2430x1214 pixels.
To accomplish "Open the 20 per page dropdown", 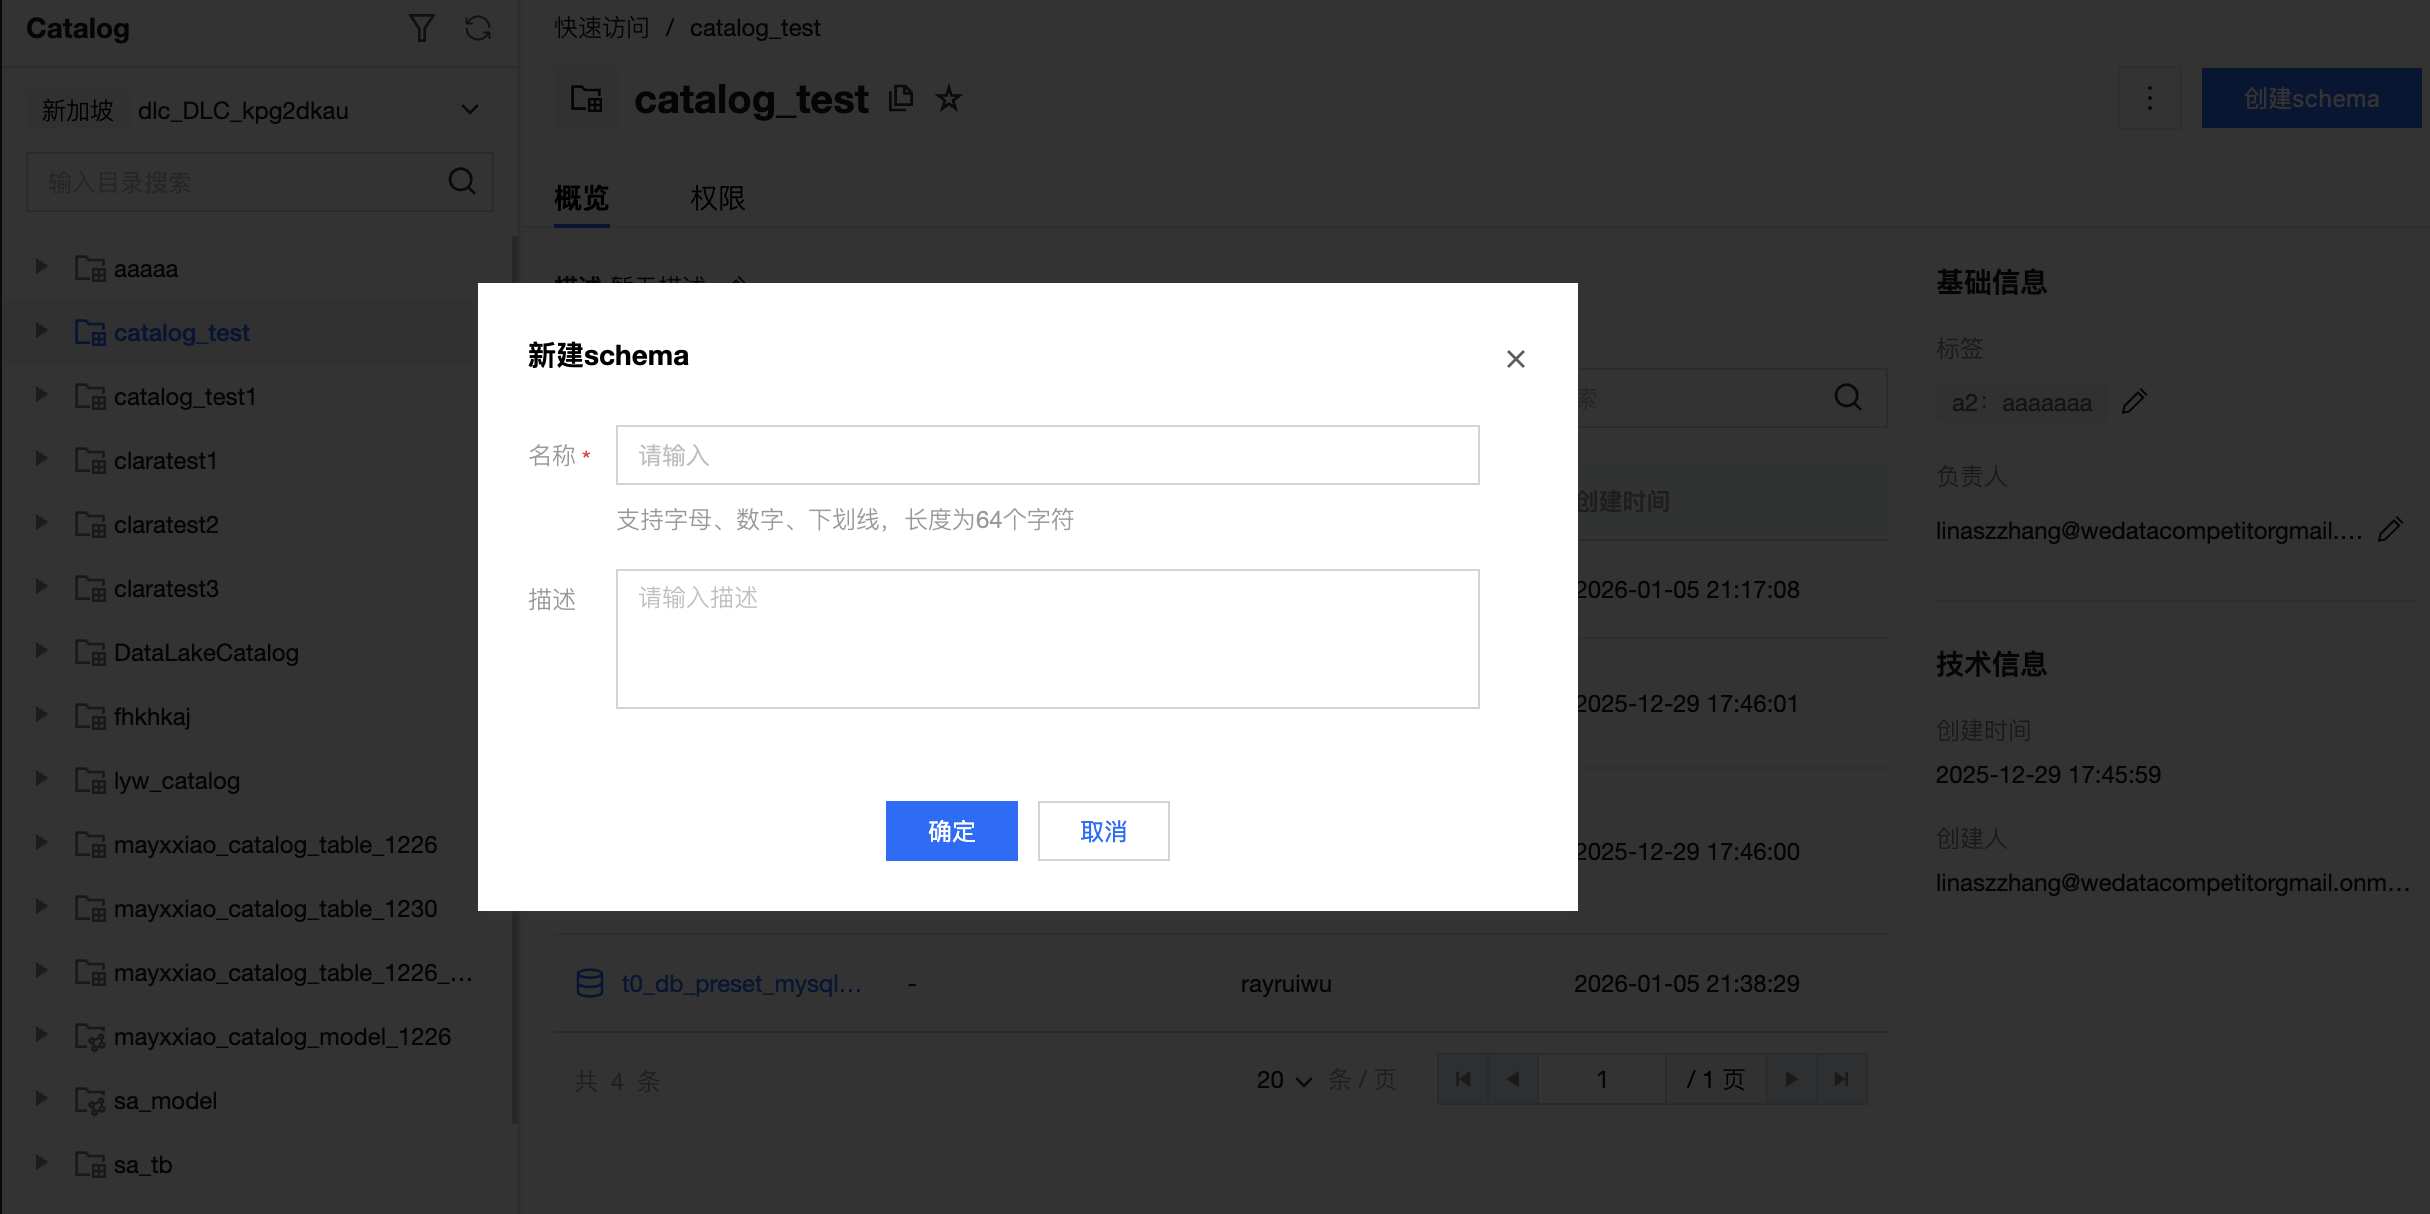I will point(1284,1080).
